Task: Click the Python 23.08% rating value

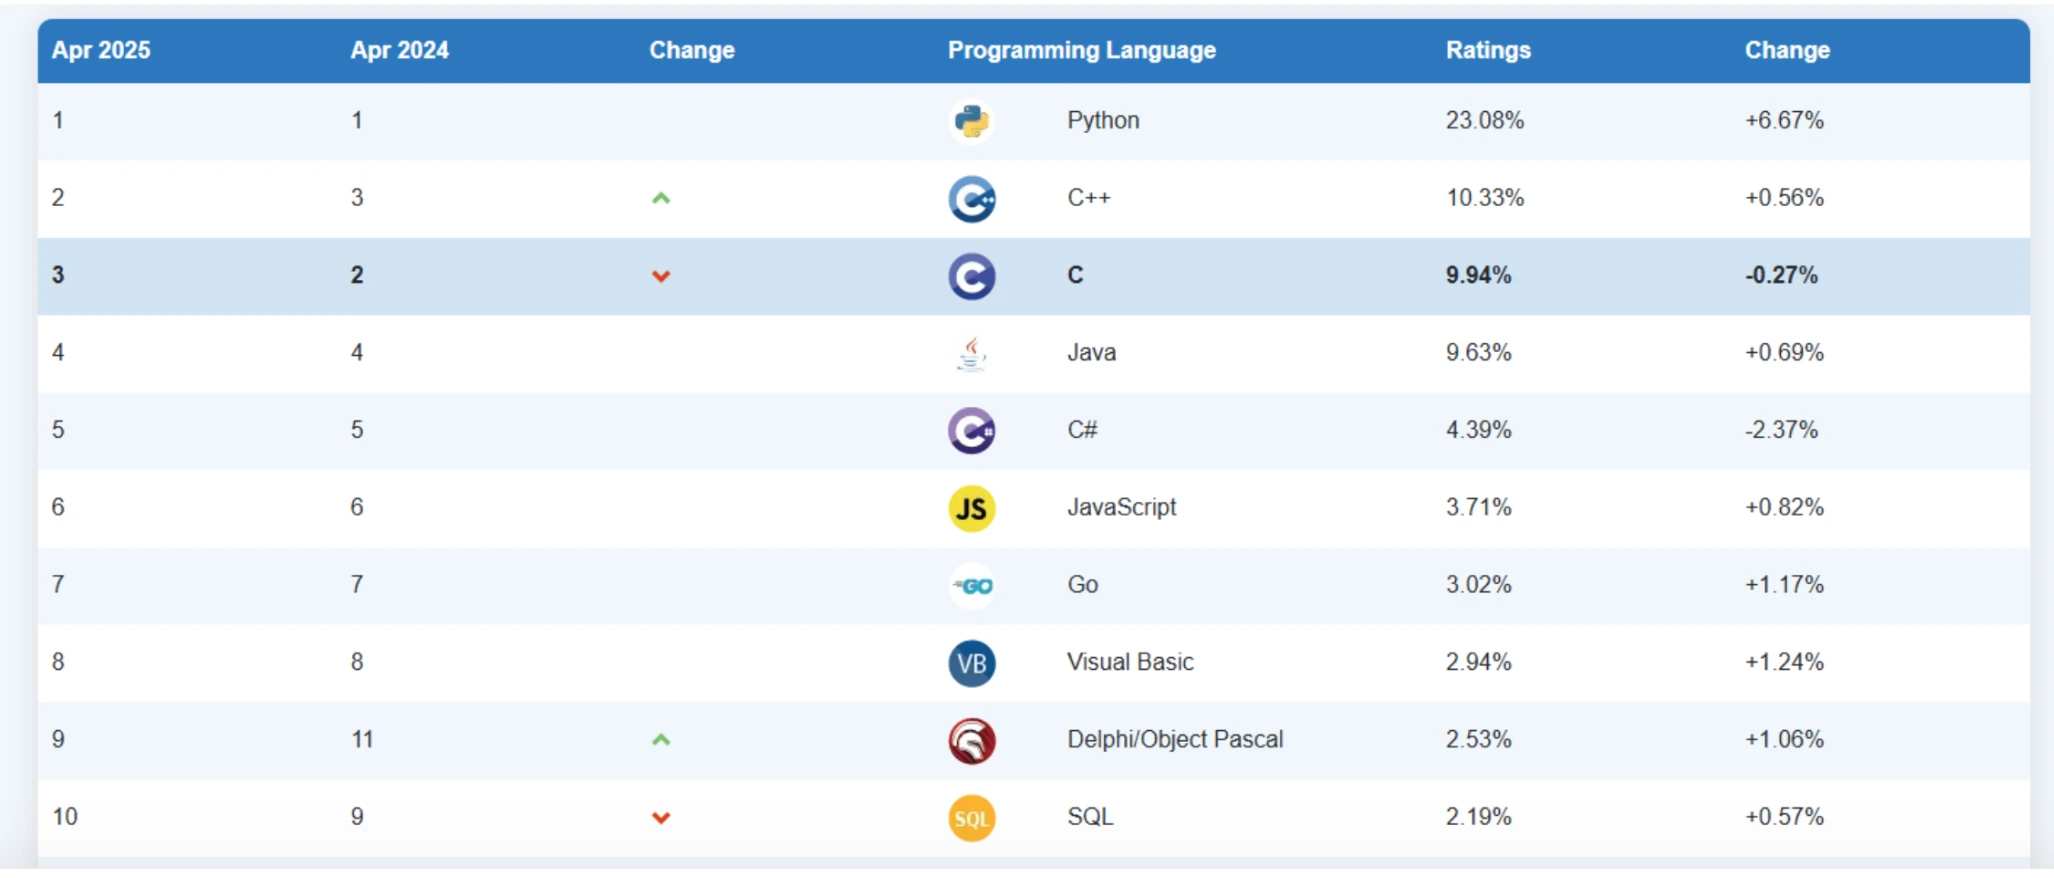Action: 1484,120
